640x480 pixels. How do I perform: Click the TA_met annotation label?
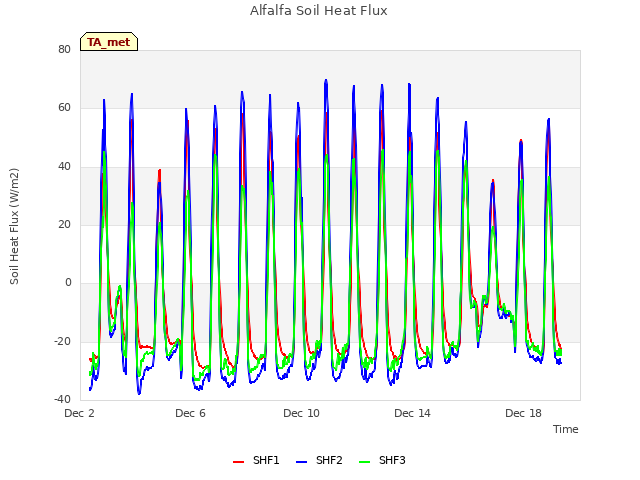coord(109,42)
